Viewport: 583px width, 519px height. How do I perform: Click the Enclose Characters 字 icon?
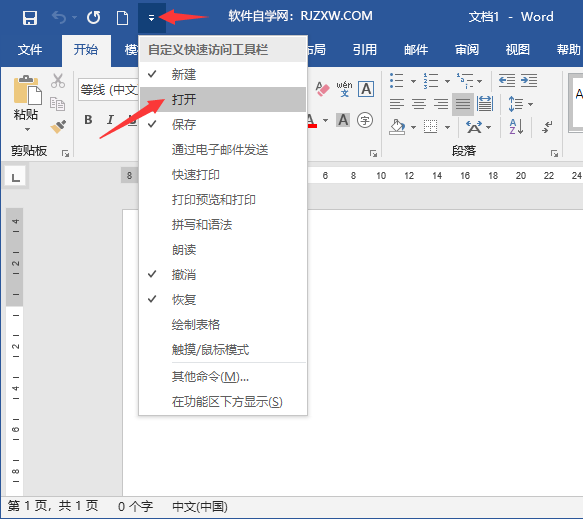point(365,120)
